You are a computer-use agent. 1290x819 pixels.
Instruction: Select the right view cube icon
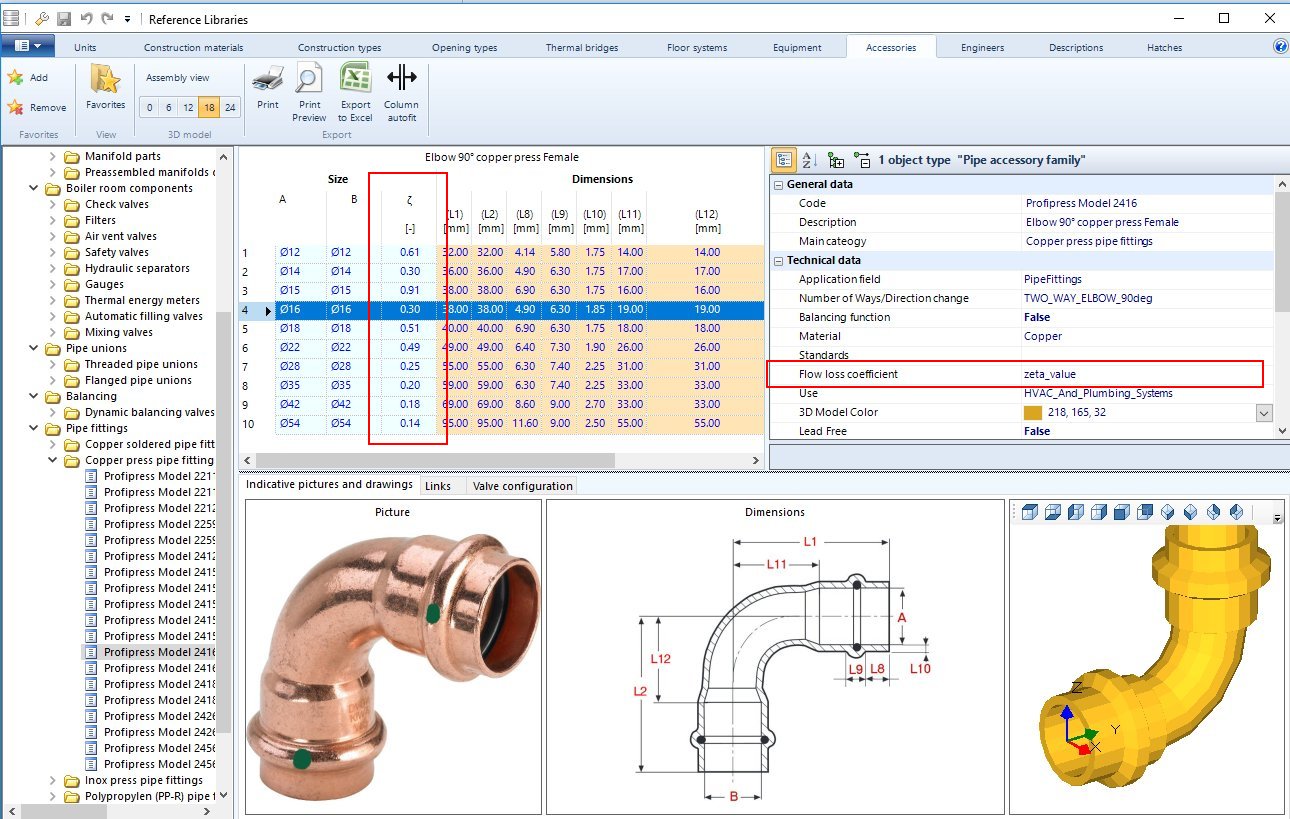[1099, 512]
